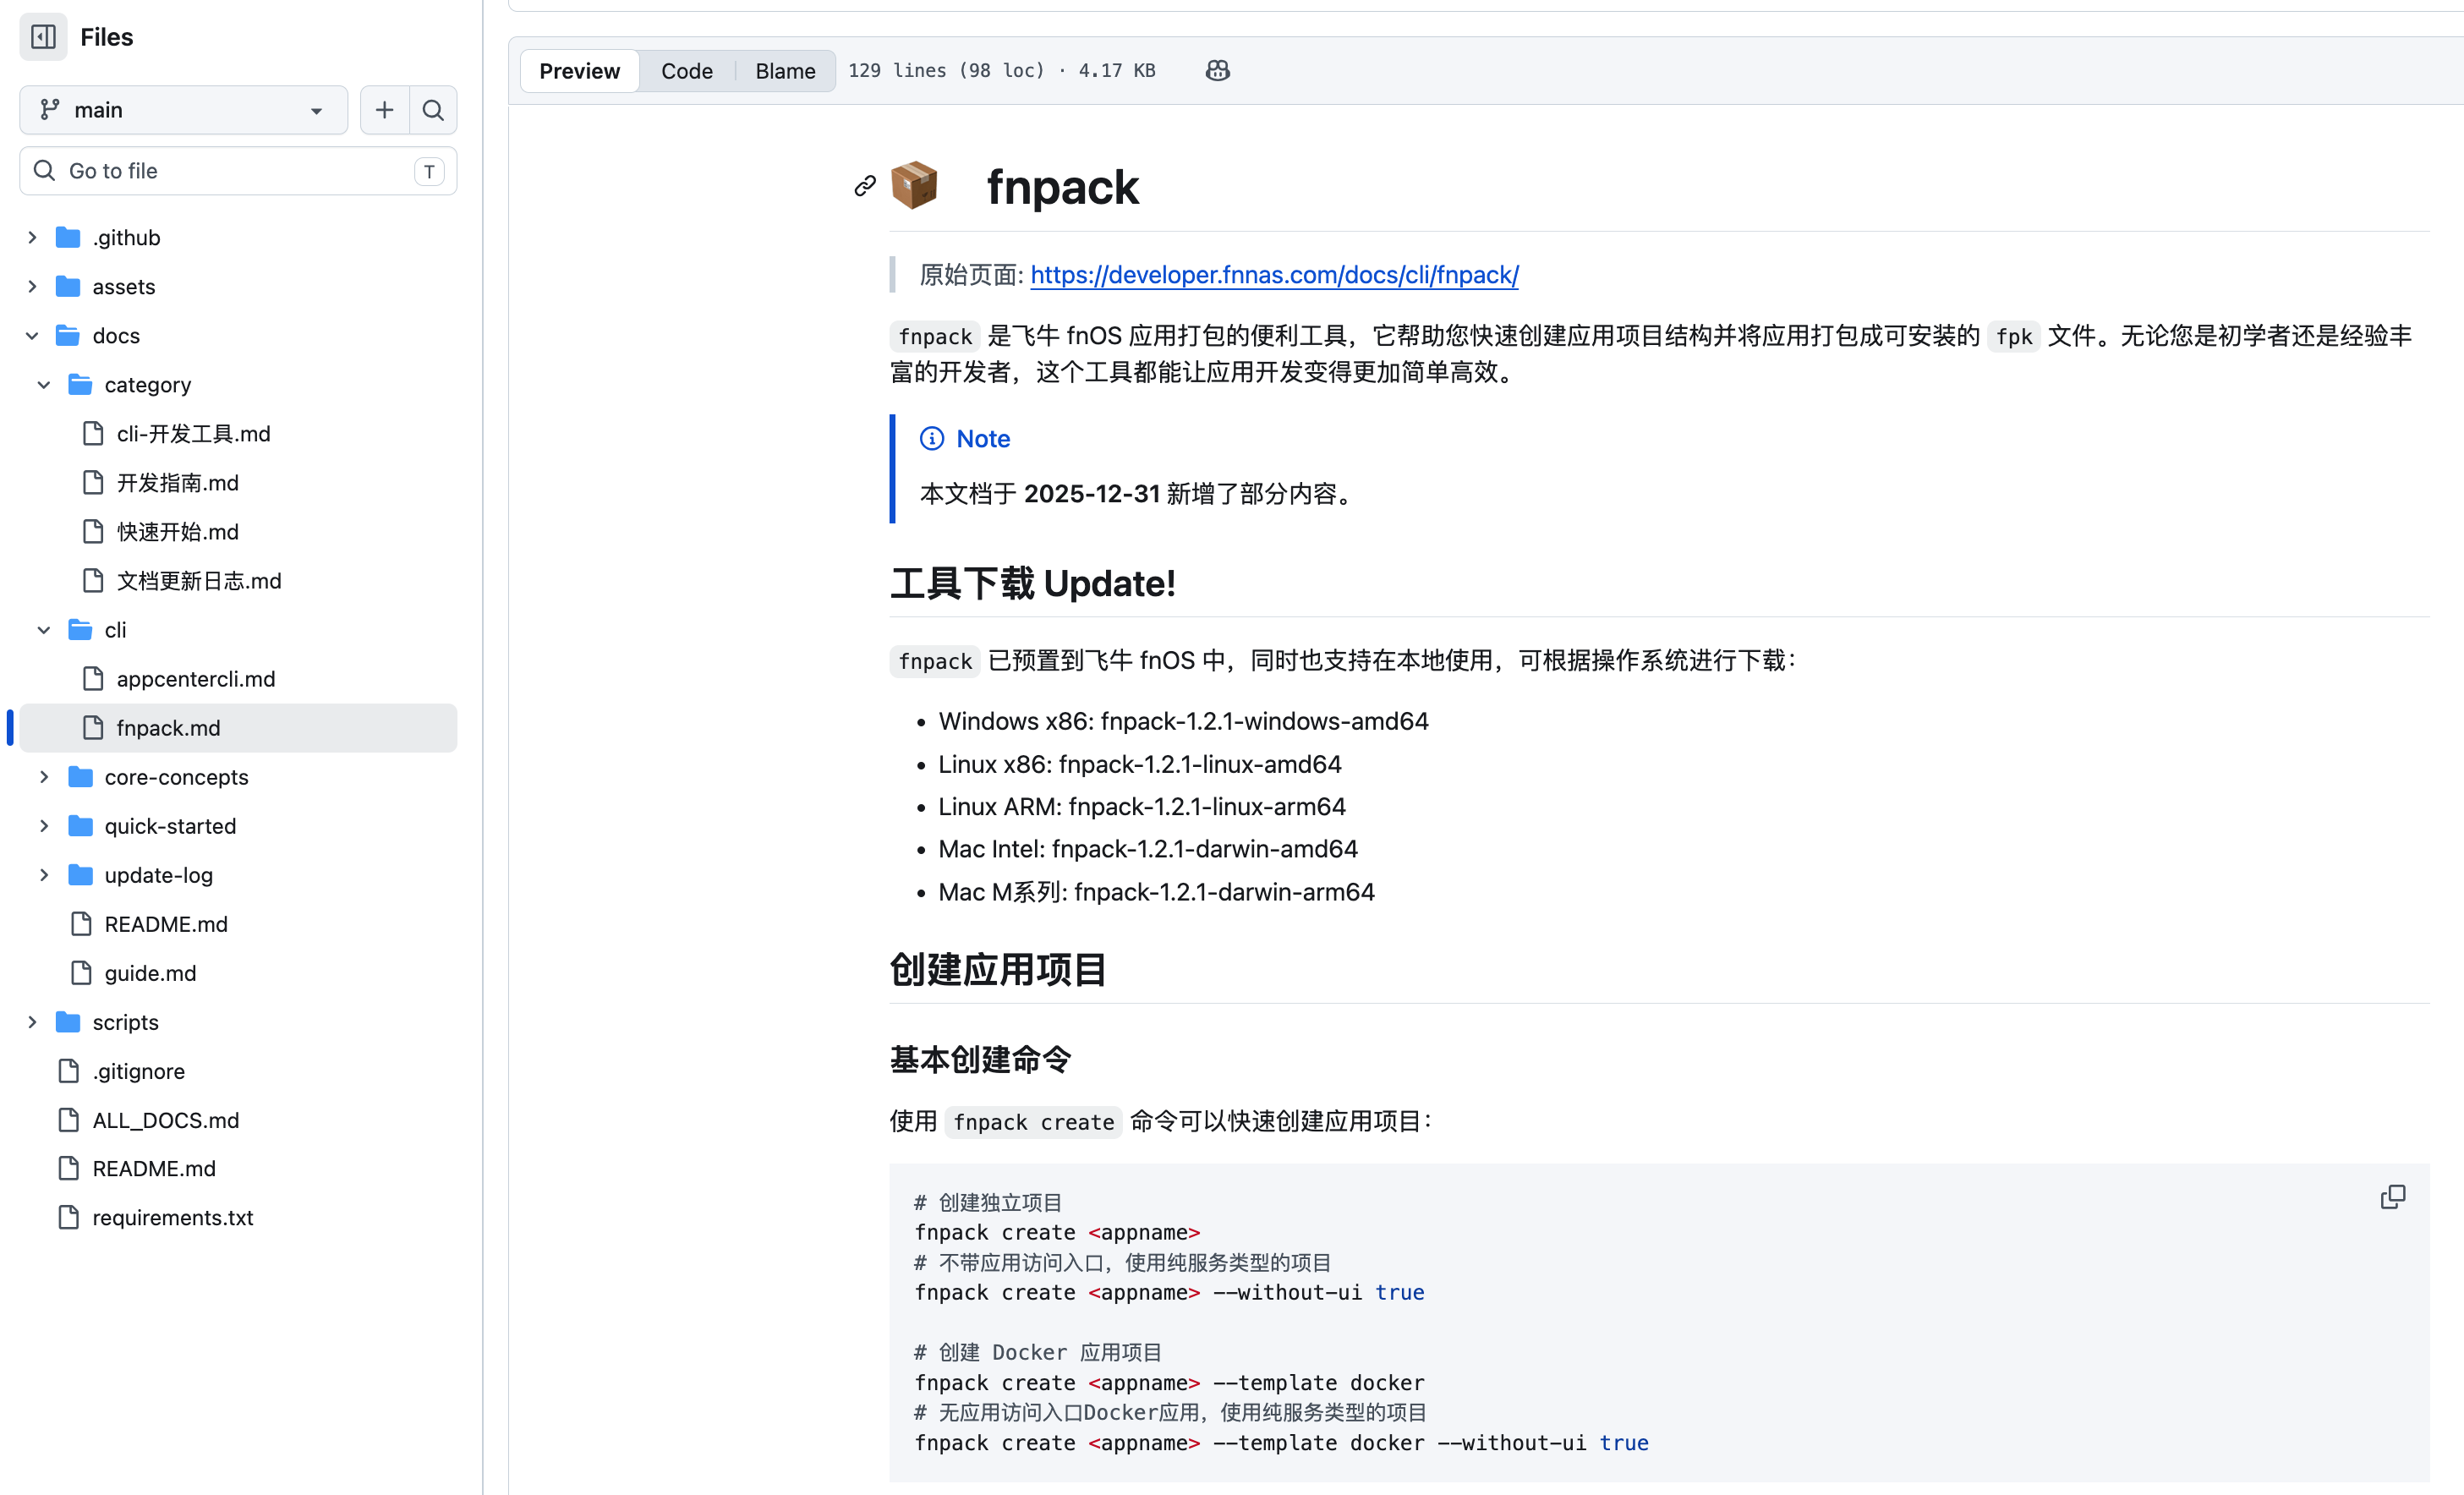Click the scripts folder icon

click(68, 1022)
